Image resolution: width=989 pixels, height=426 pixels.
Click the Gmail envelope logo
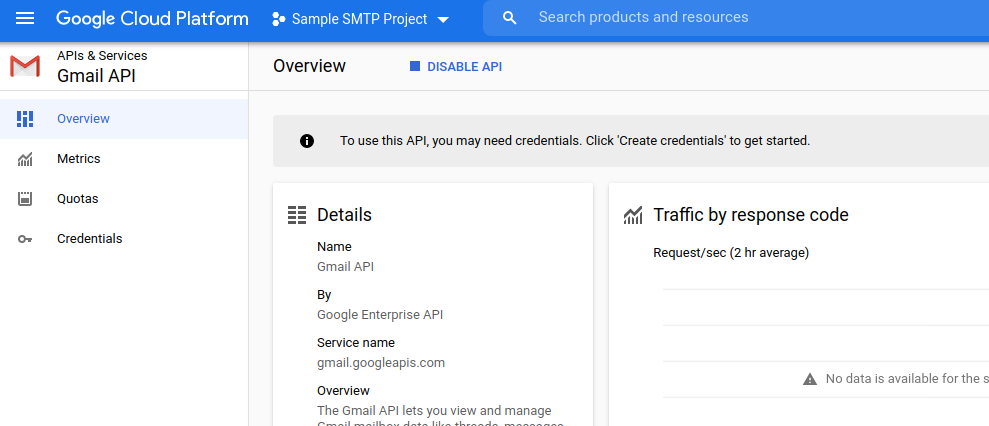pyautogui.click(x=25, y=66)
